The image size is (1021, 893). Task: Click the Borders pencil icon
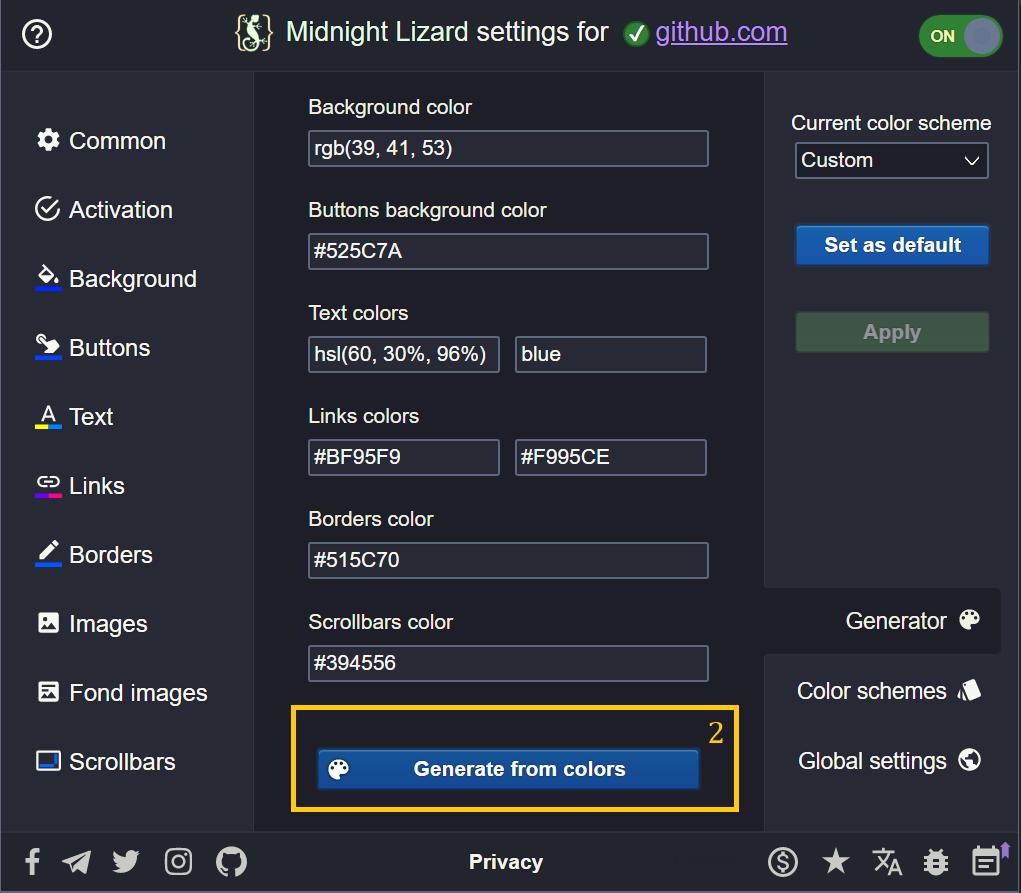[x=48, y=554]
